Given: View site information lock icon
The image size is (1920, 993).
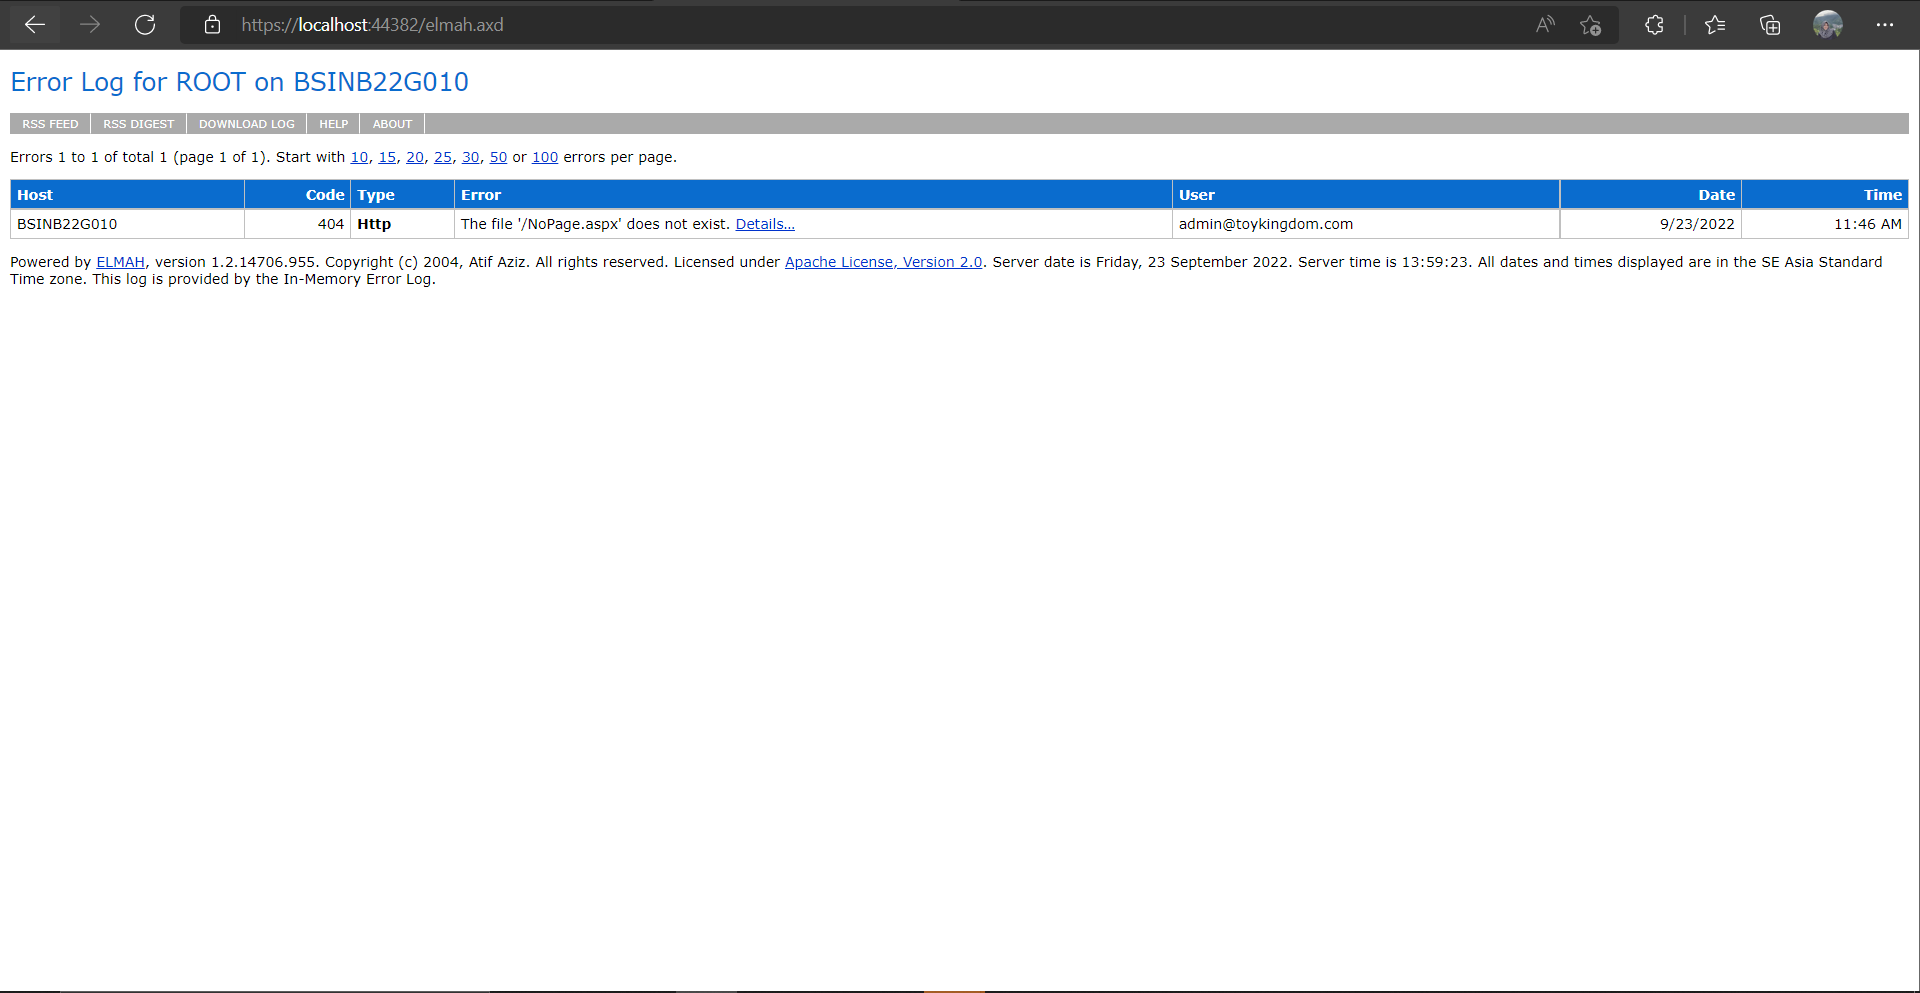Looking at the screenshot, I should click(212, 25).
